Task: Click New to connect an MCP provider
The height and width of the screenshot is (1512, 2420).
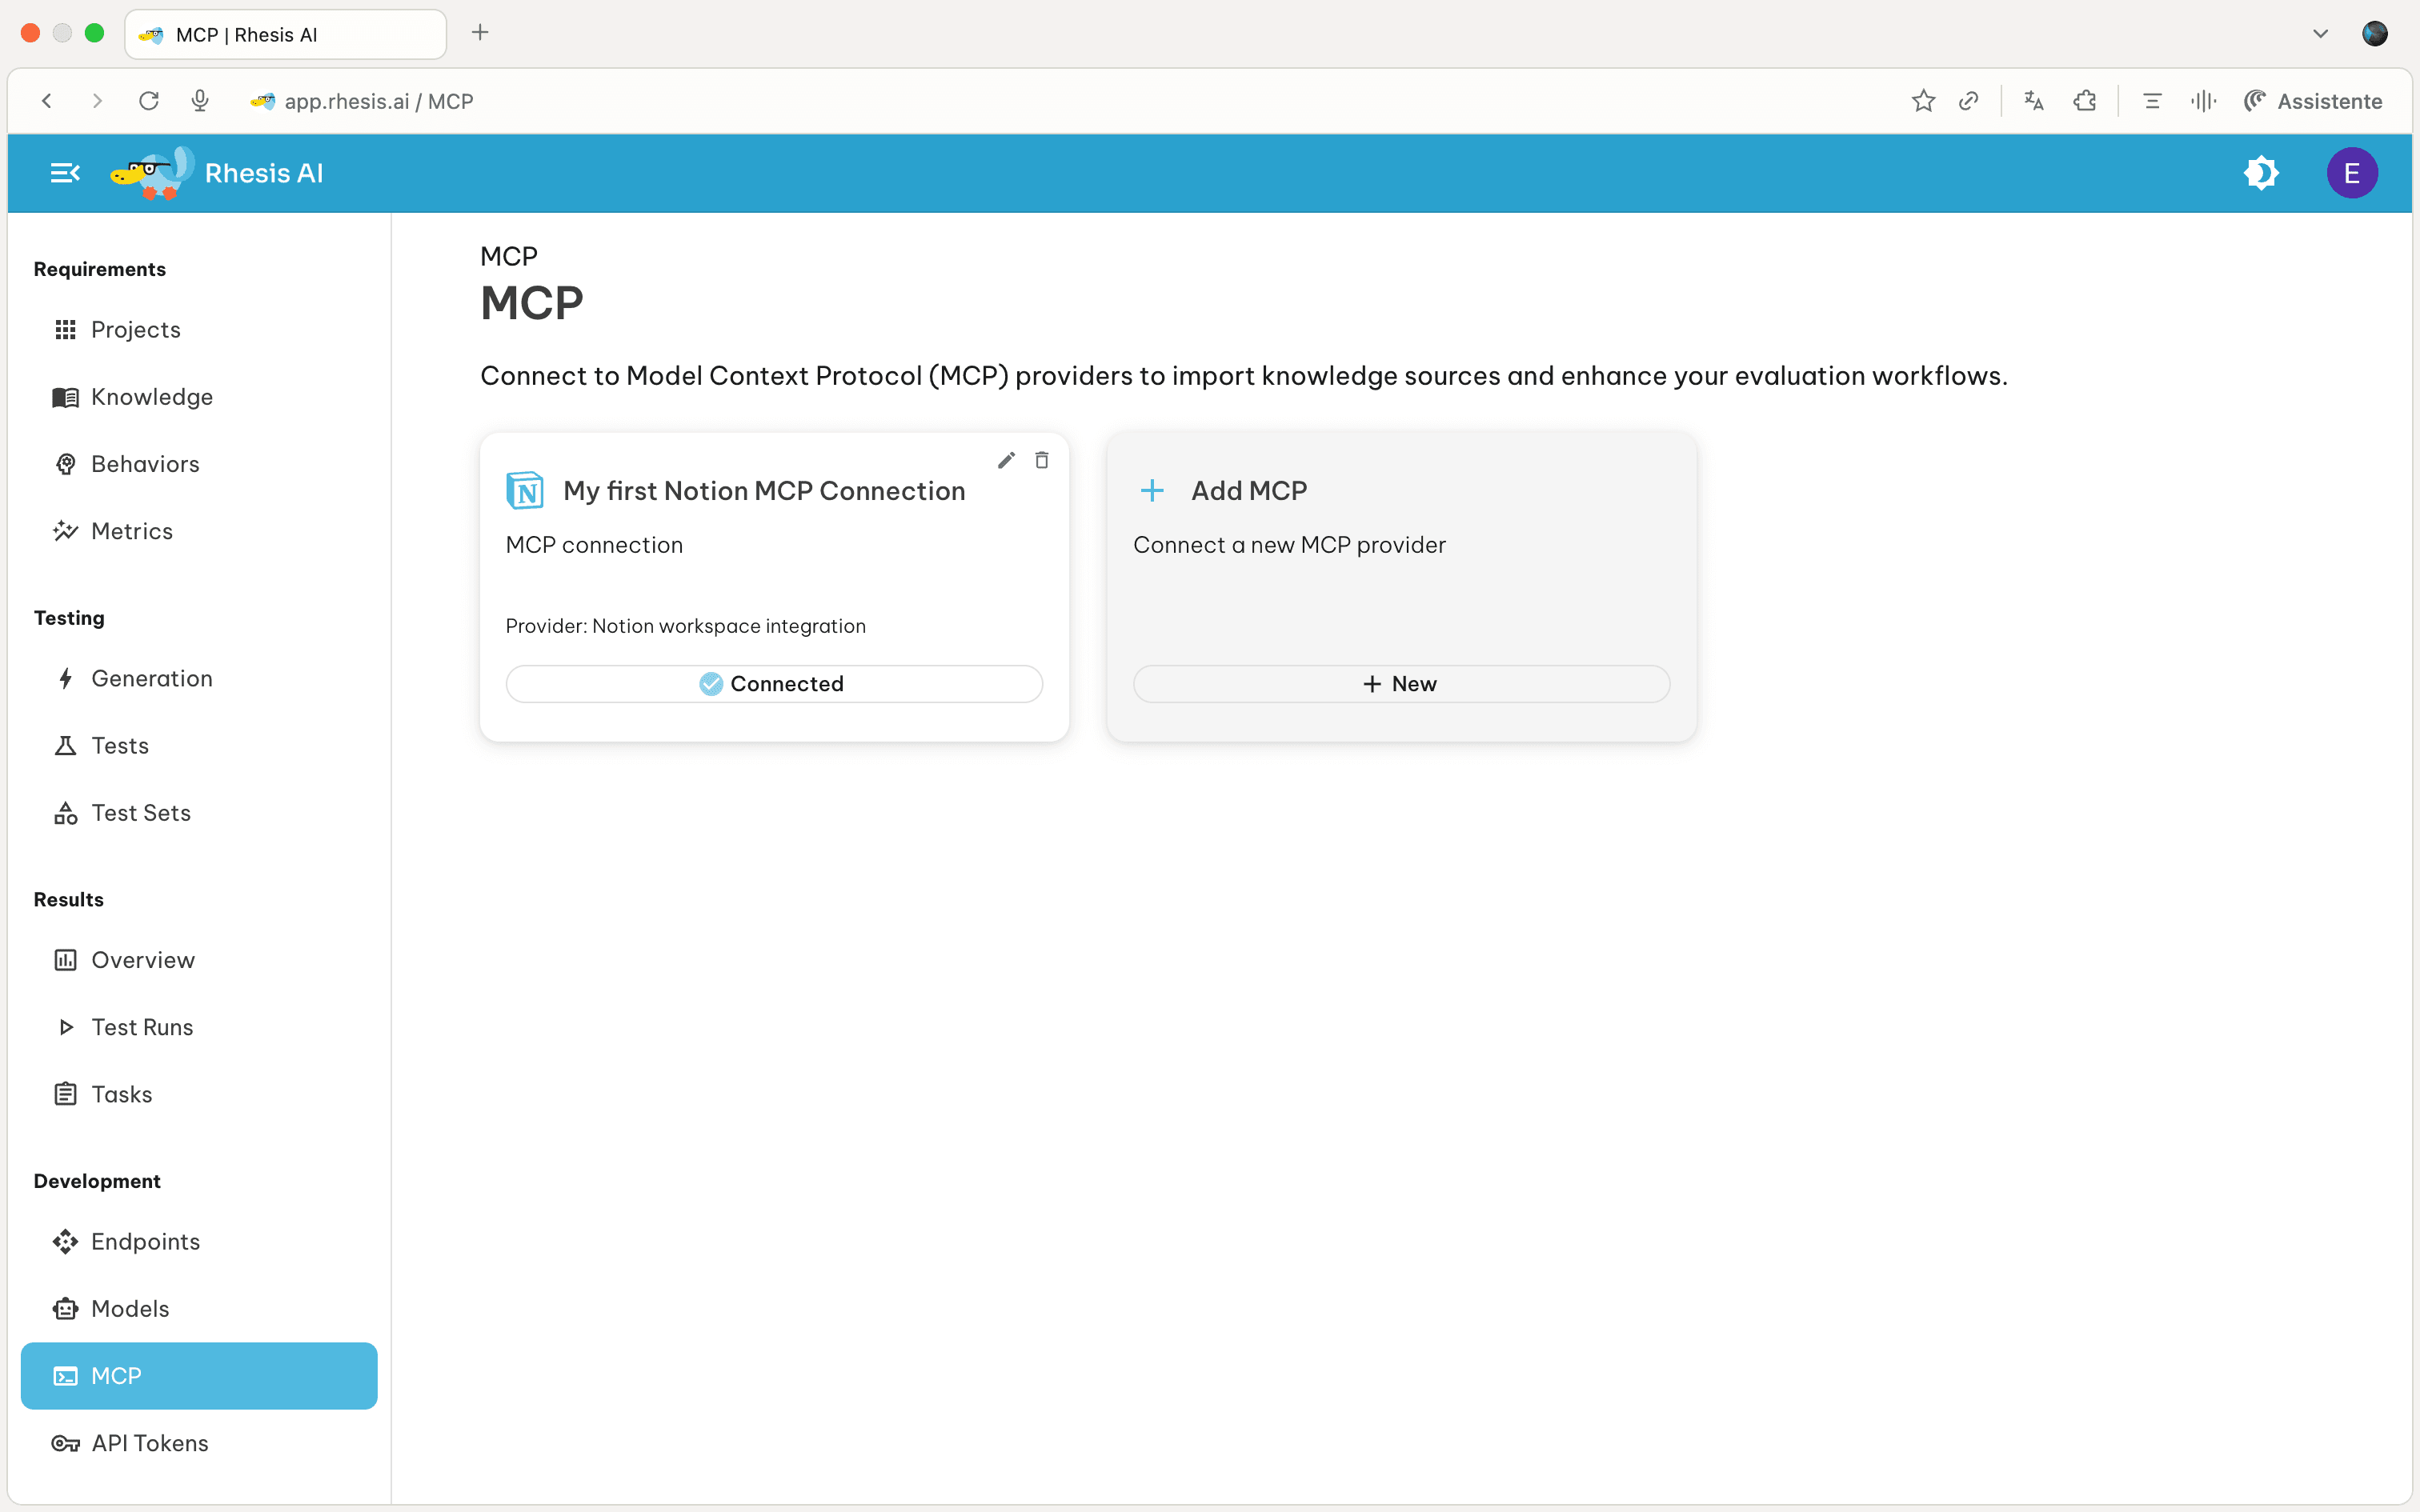Action: coord(1399,683)
